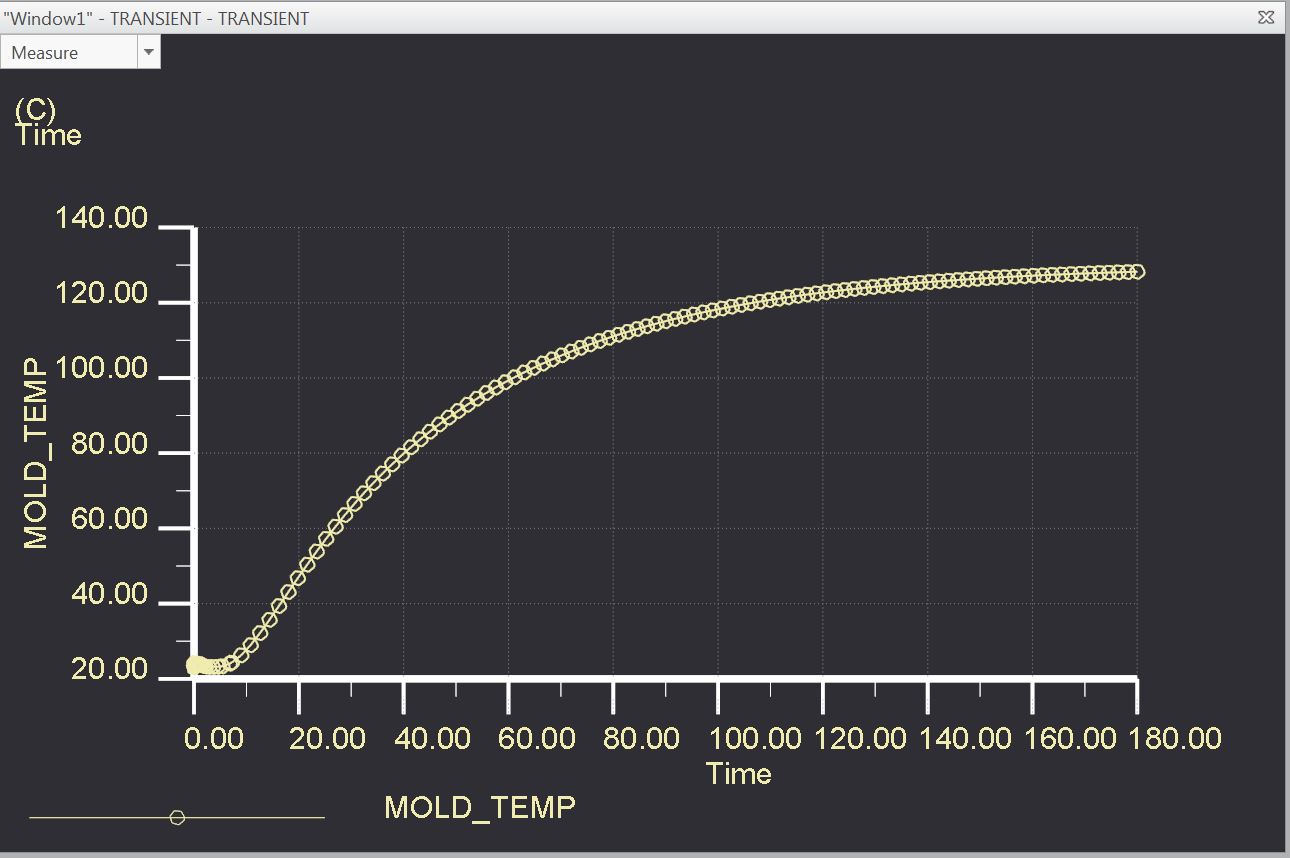Click the 0.00 origin tick label
This screenshot has width=1290, height=858.
213,738
